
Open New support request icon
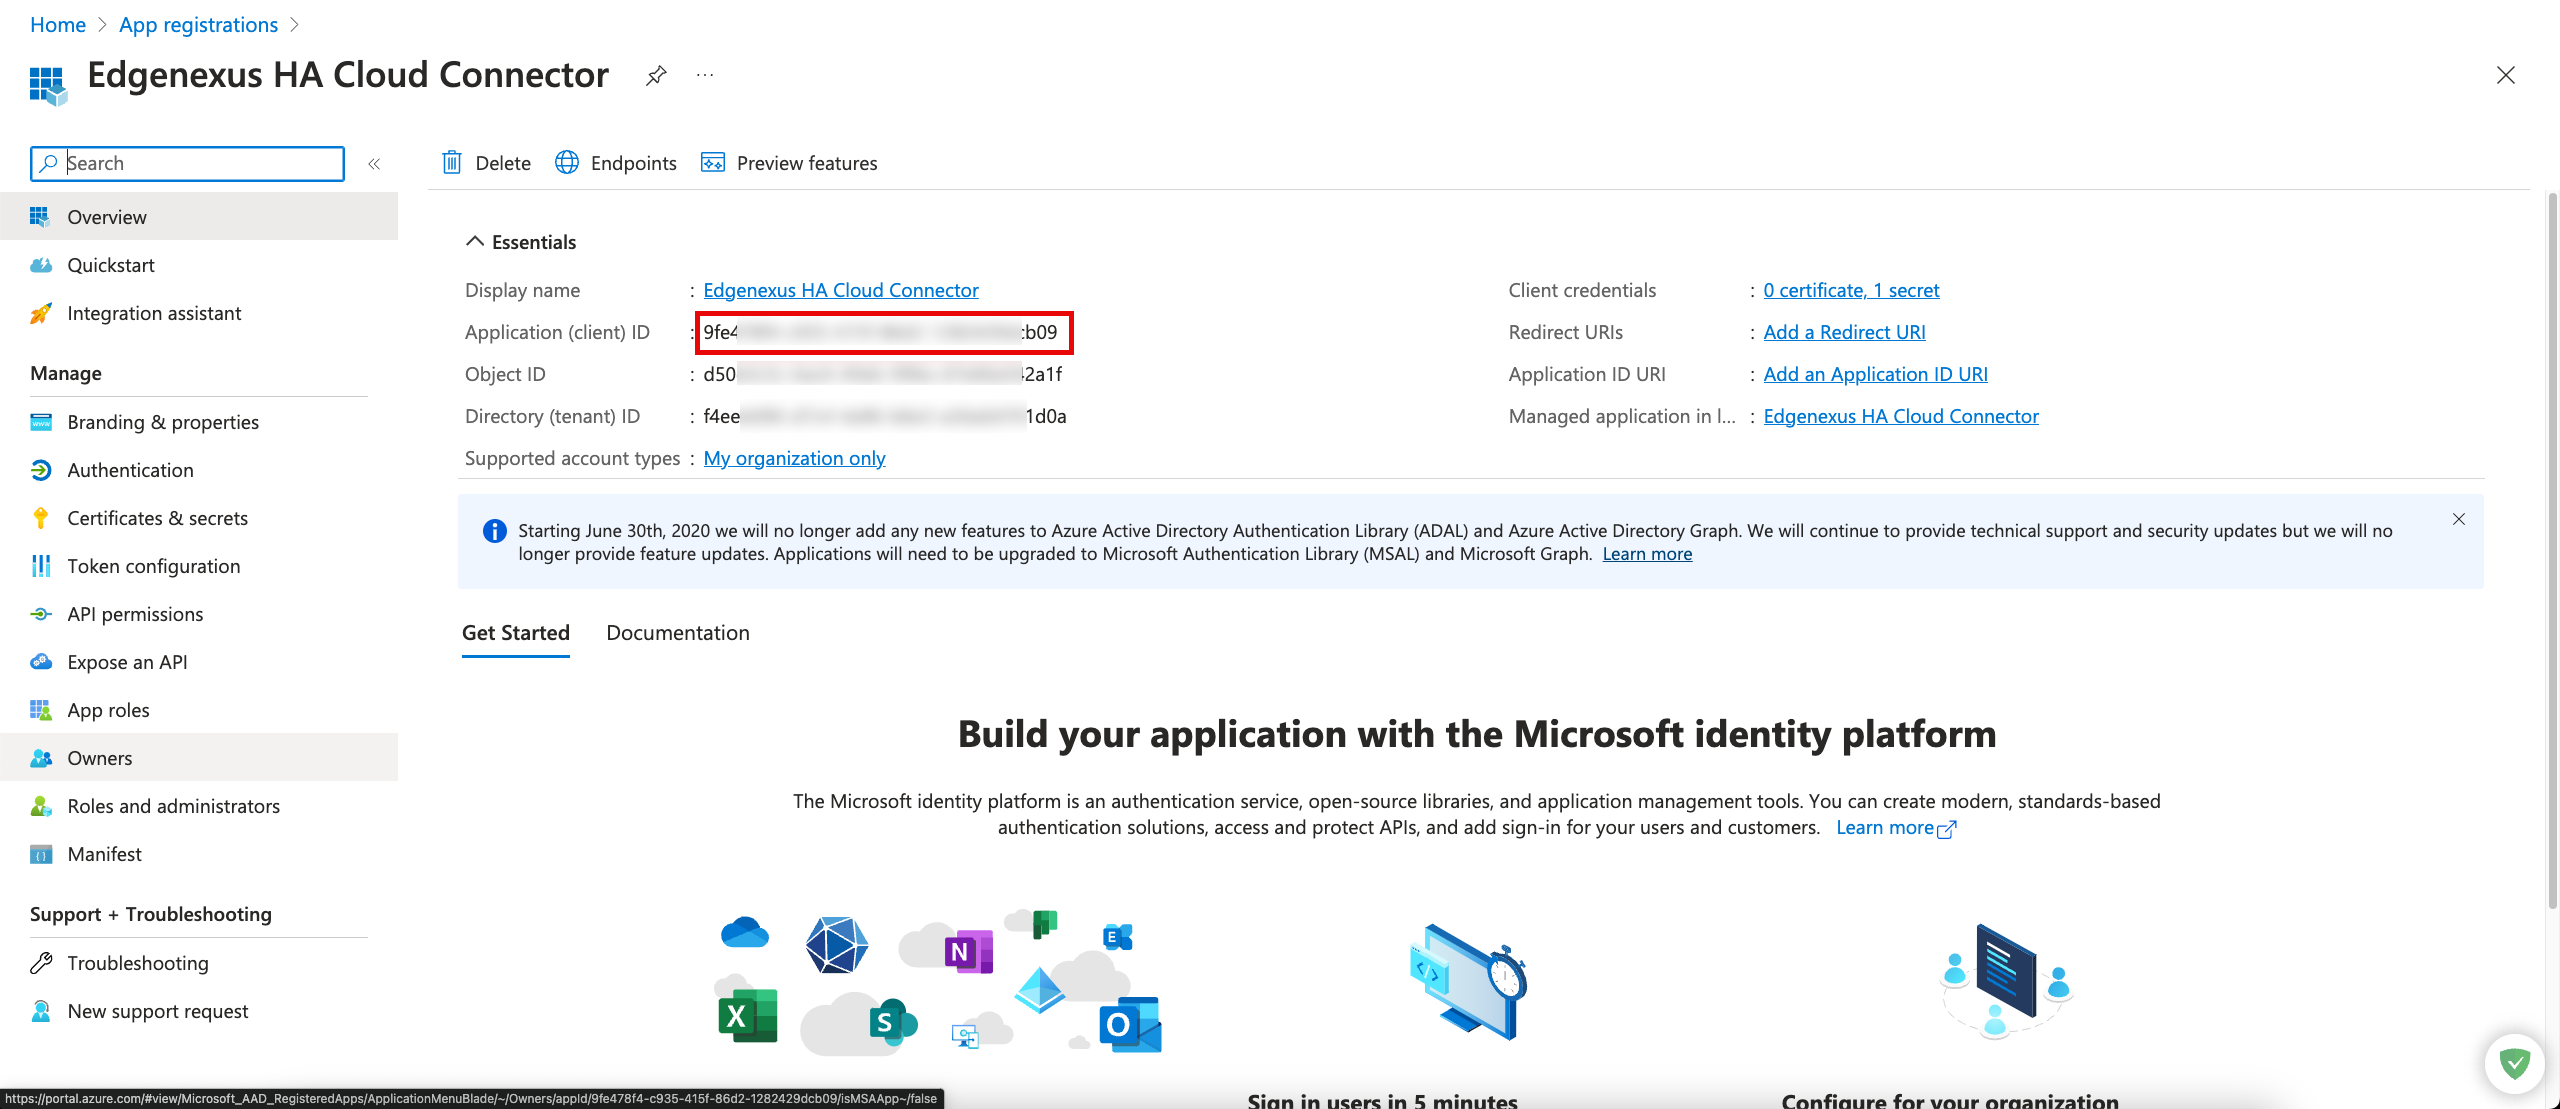(x=41, y=1011)
